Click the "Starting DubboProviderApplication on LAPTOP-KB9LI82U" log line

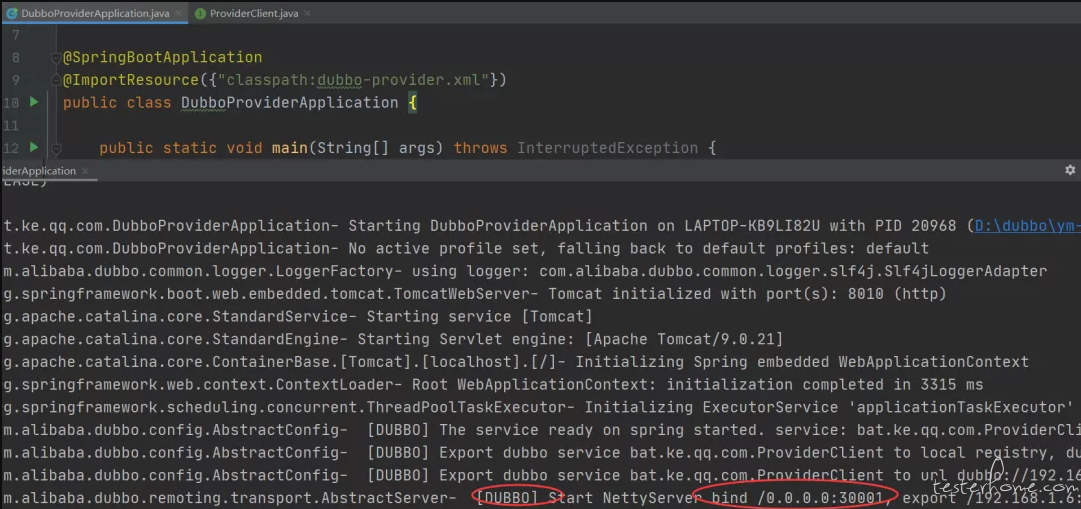[542, 226]
